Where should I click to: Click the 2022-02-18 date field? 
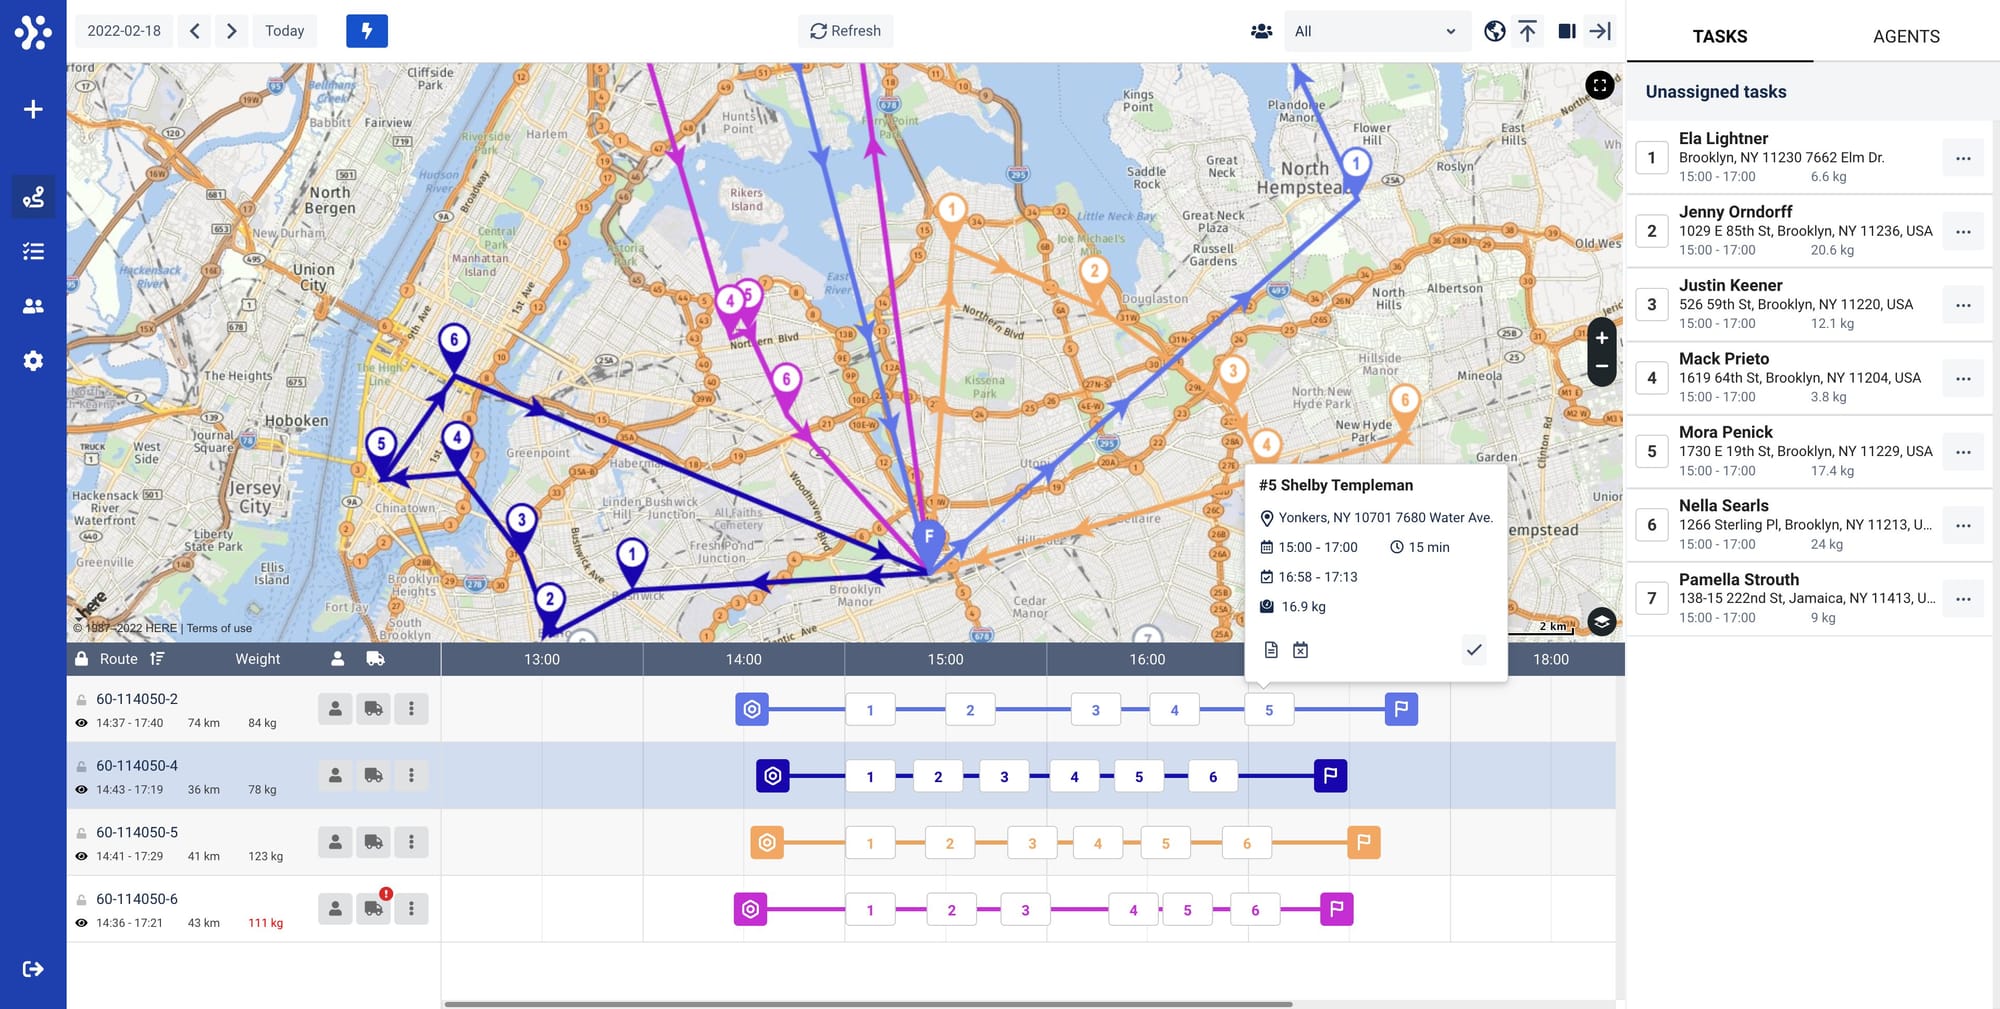coord(124,31)
